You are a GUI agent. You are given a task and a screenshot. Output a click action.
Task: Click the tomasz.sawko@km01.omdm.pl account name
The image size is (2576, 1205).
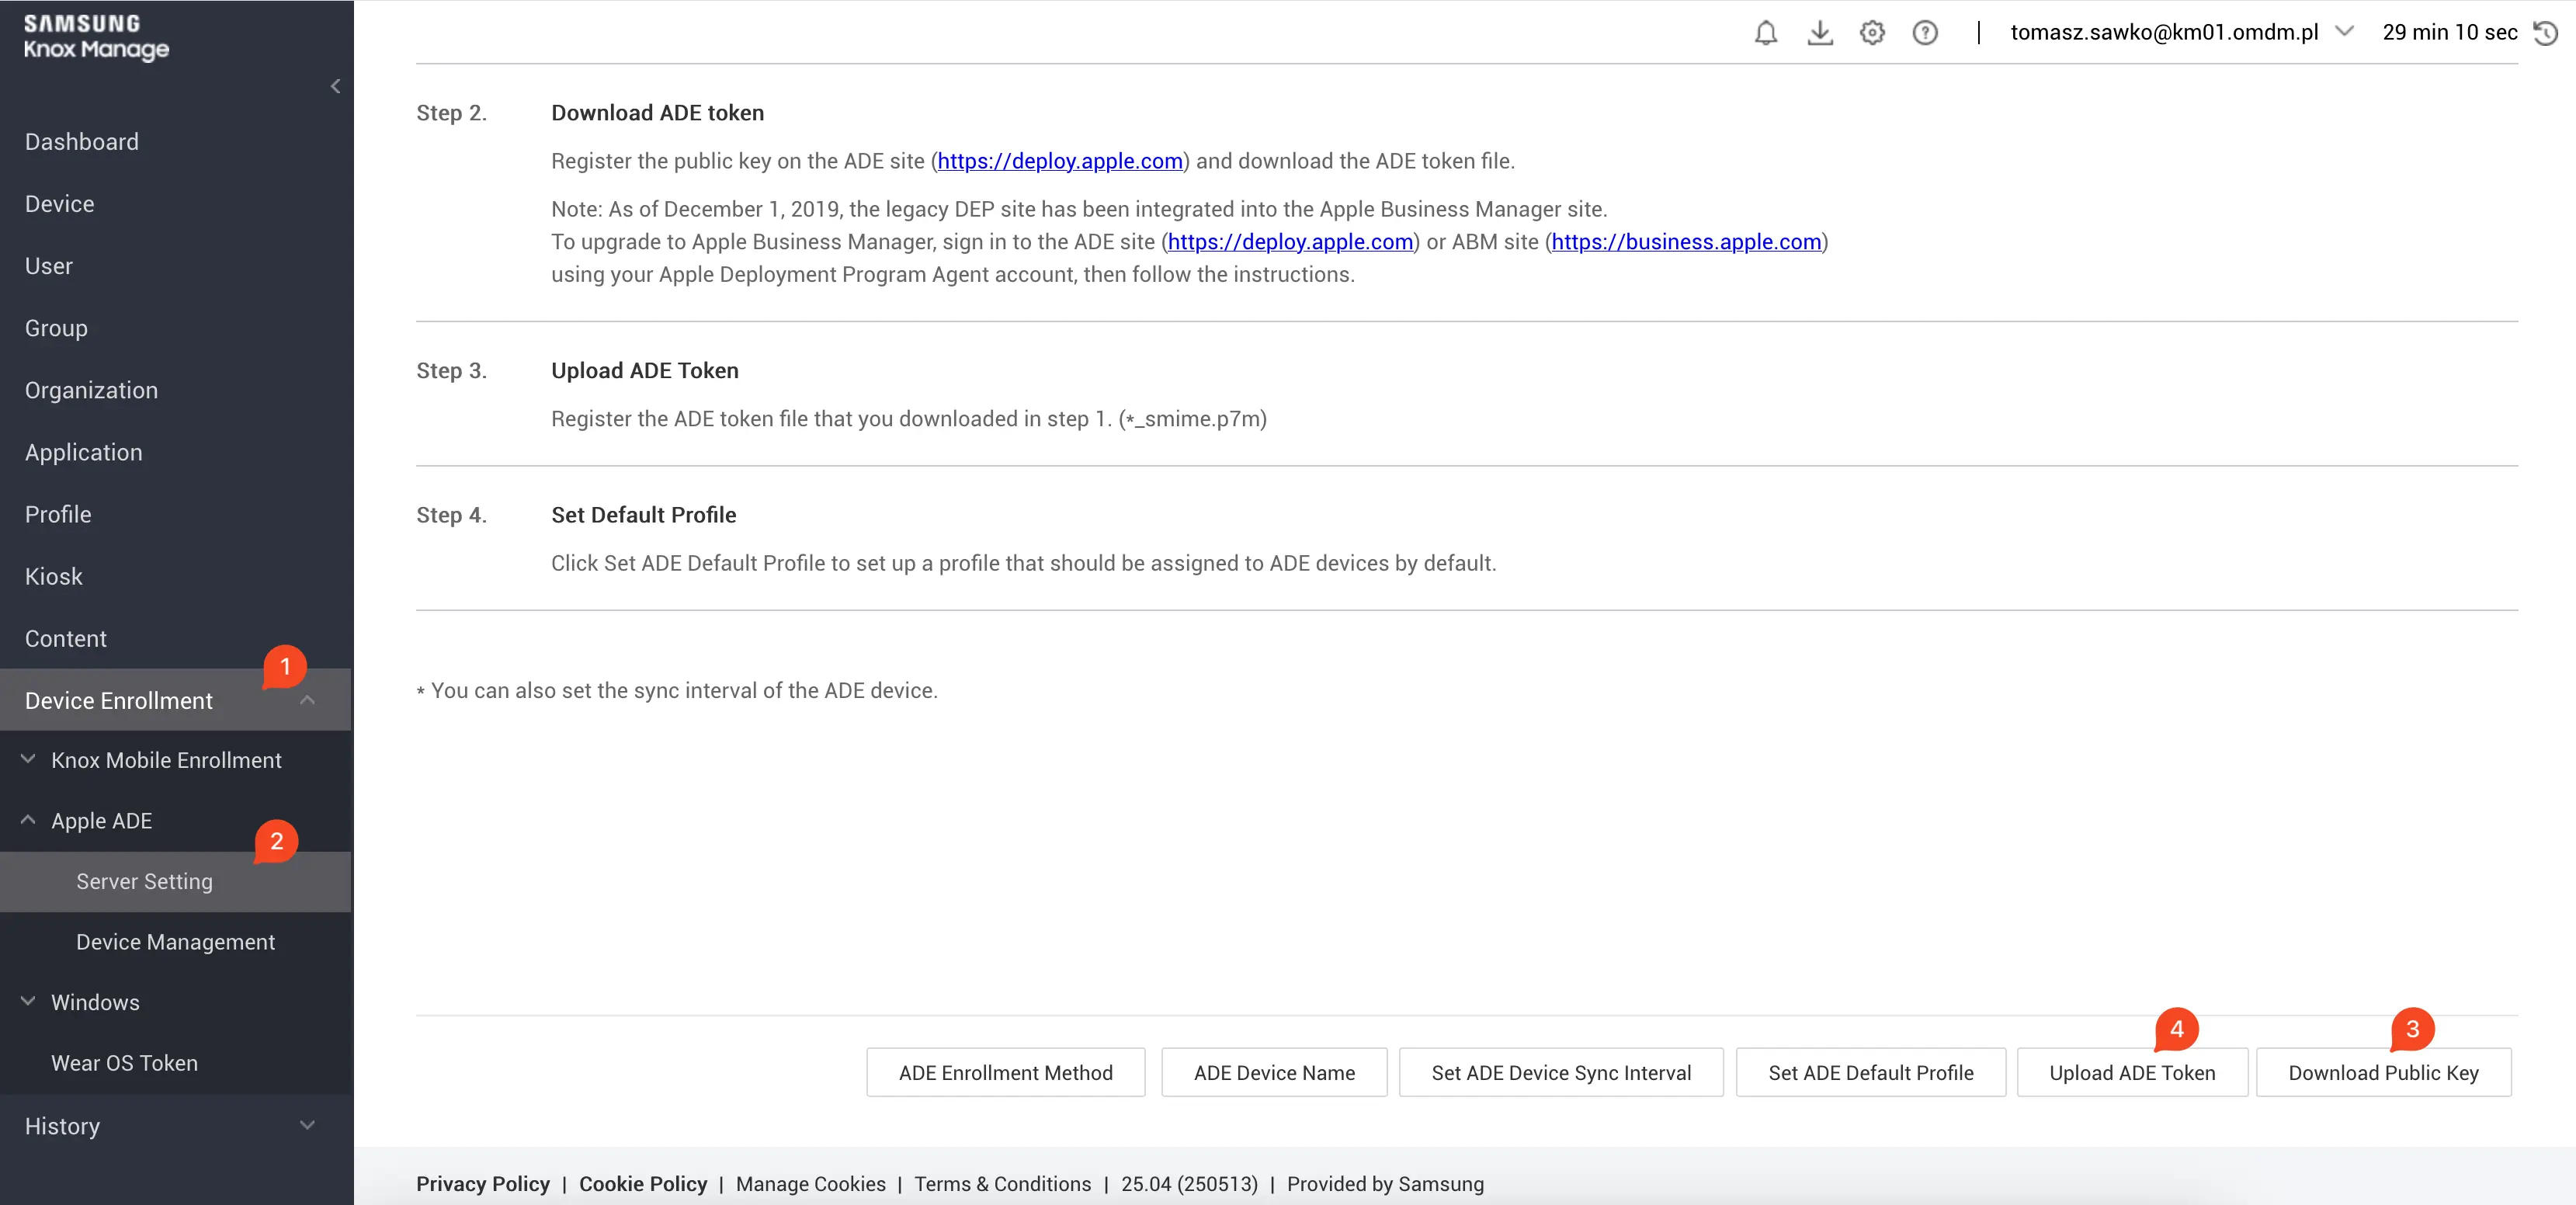tap(2164, 32)
